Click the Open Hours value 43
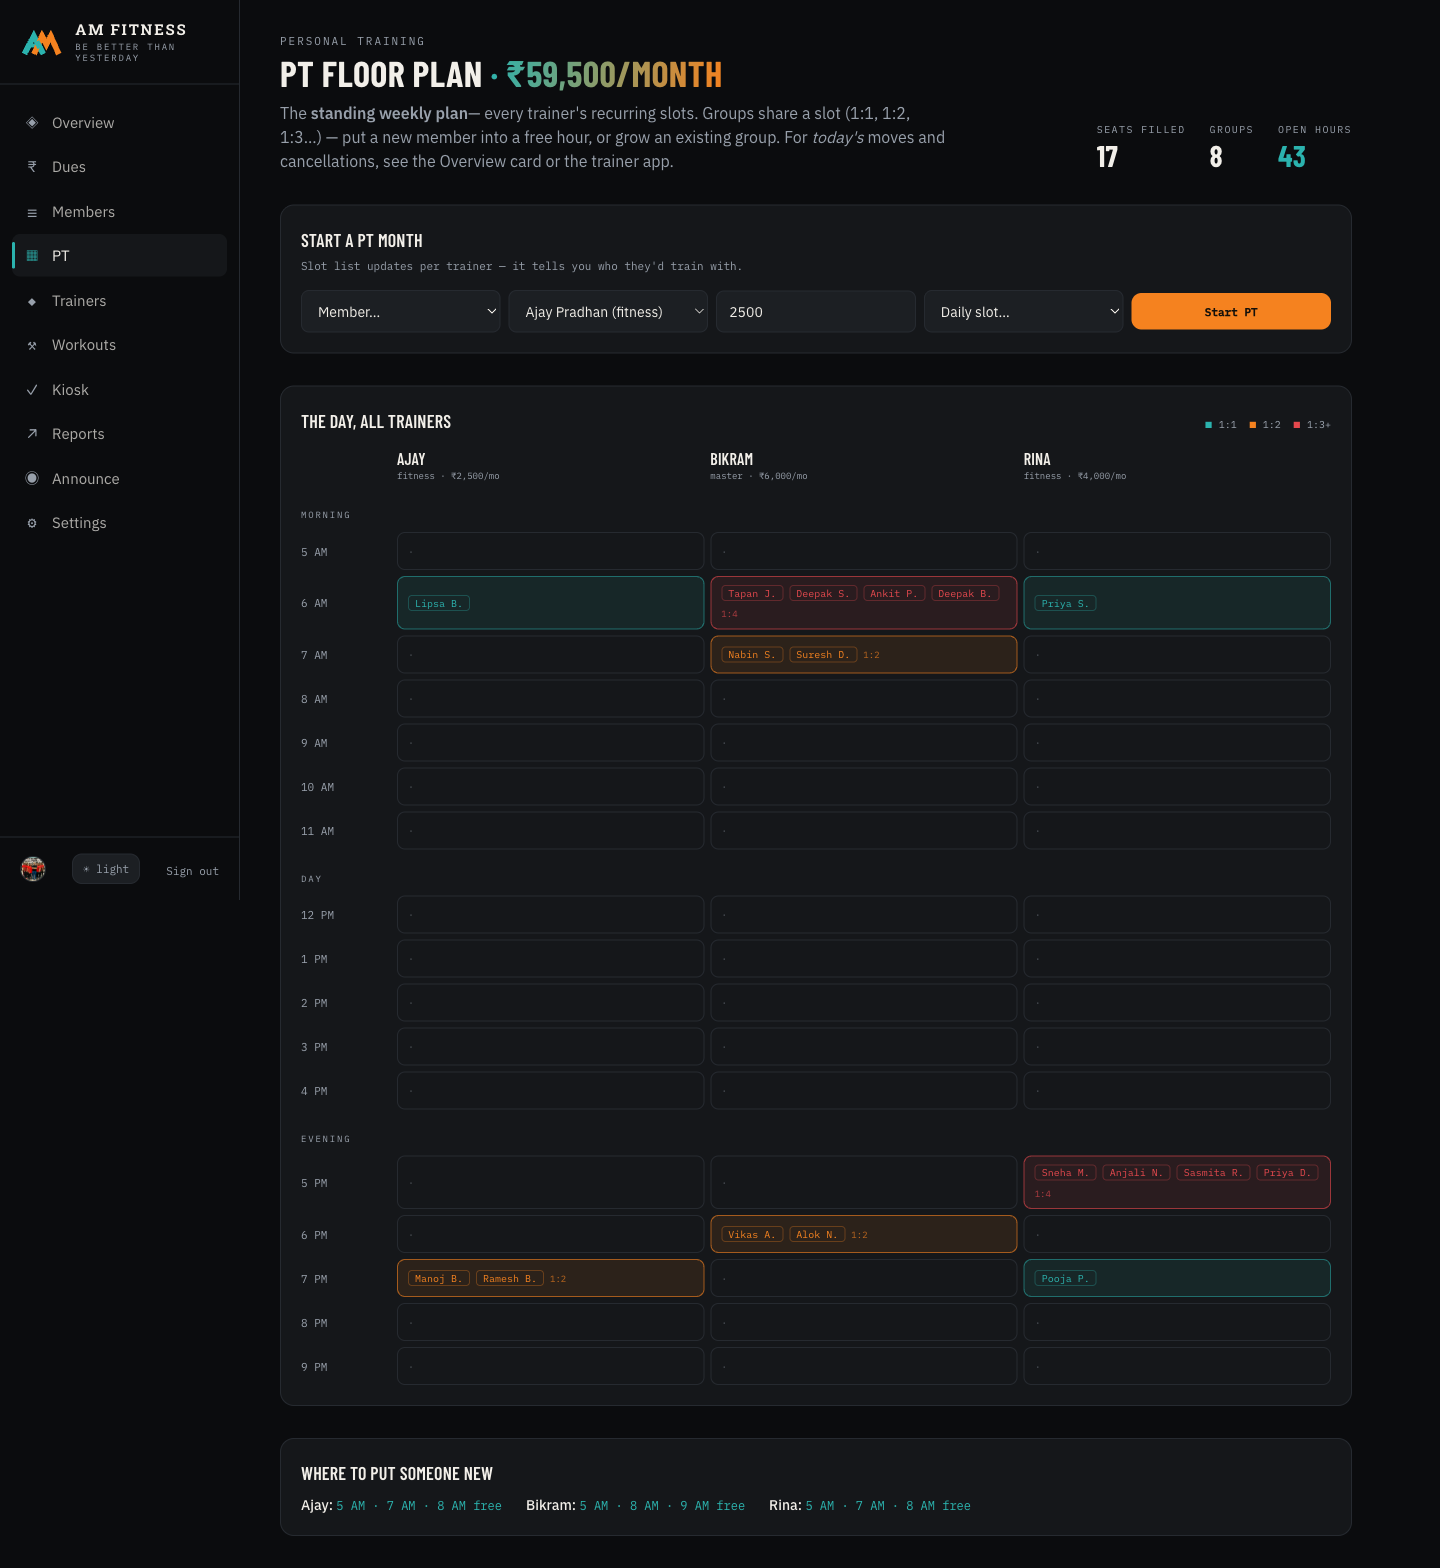 point(1291,157)
